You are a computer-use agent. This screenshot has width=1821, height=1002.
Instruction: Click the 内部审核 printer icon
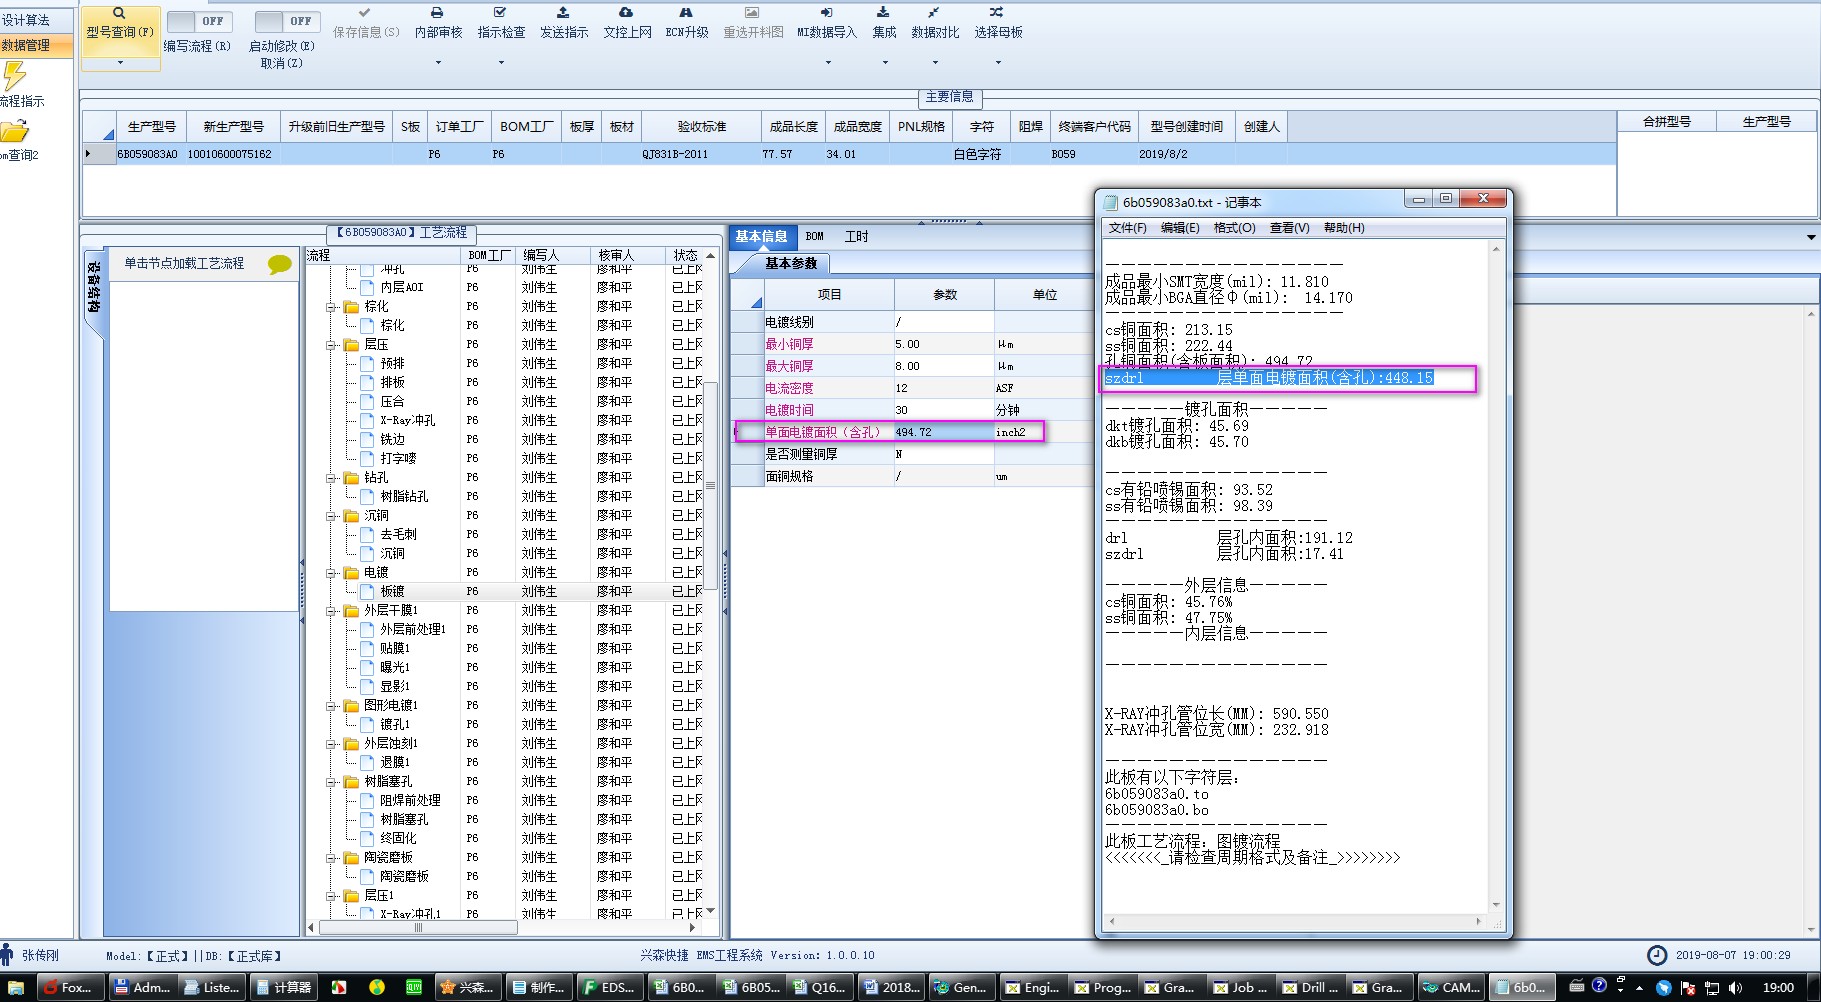[x=437, y=12]
